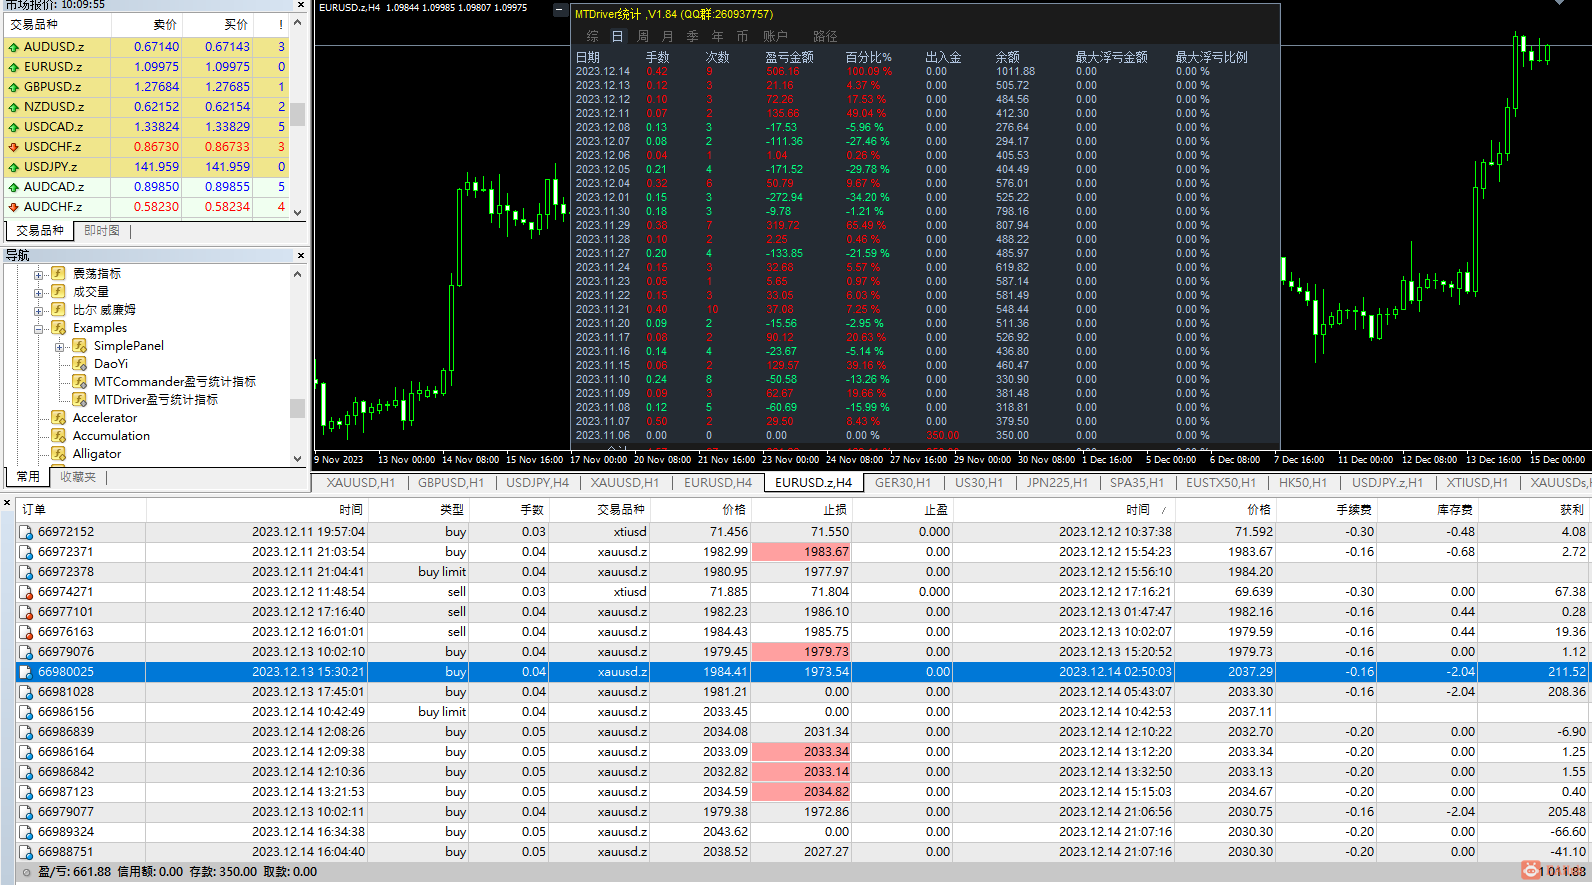Viewport: 1592px width, 885px height.
Task: Click the DaoYi indicator icon in Navigator
Action: pyautogui.click(x=80, y=364)
